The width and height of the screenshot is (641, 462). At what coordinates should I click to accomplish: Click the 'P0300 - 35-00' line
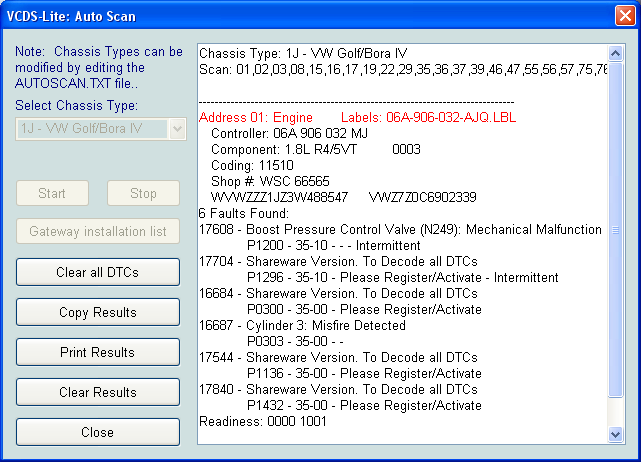[x=364, y=309]
